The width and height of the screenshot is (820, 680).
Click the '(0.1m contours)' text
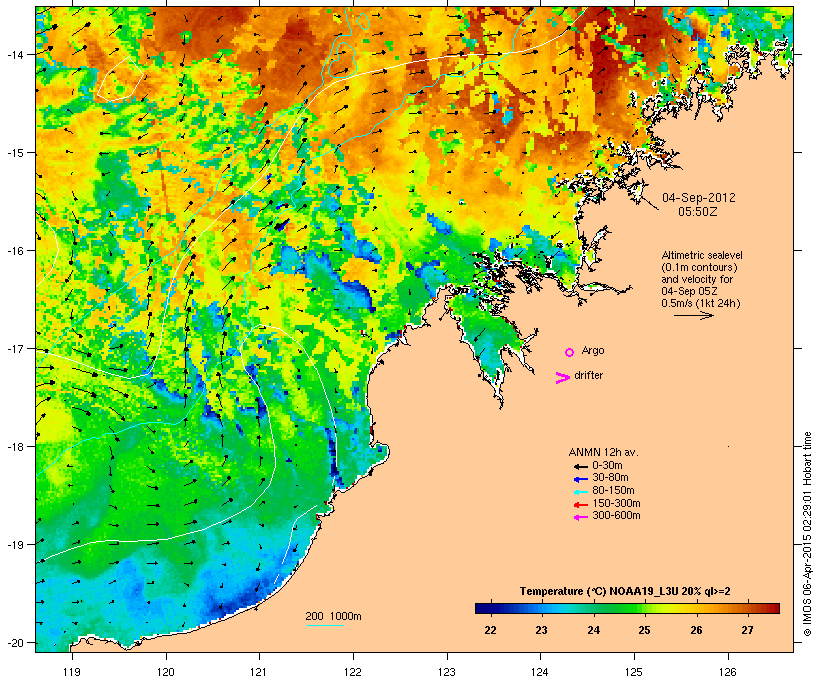(699, 267)
